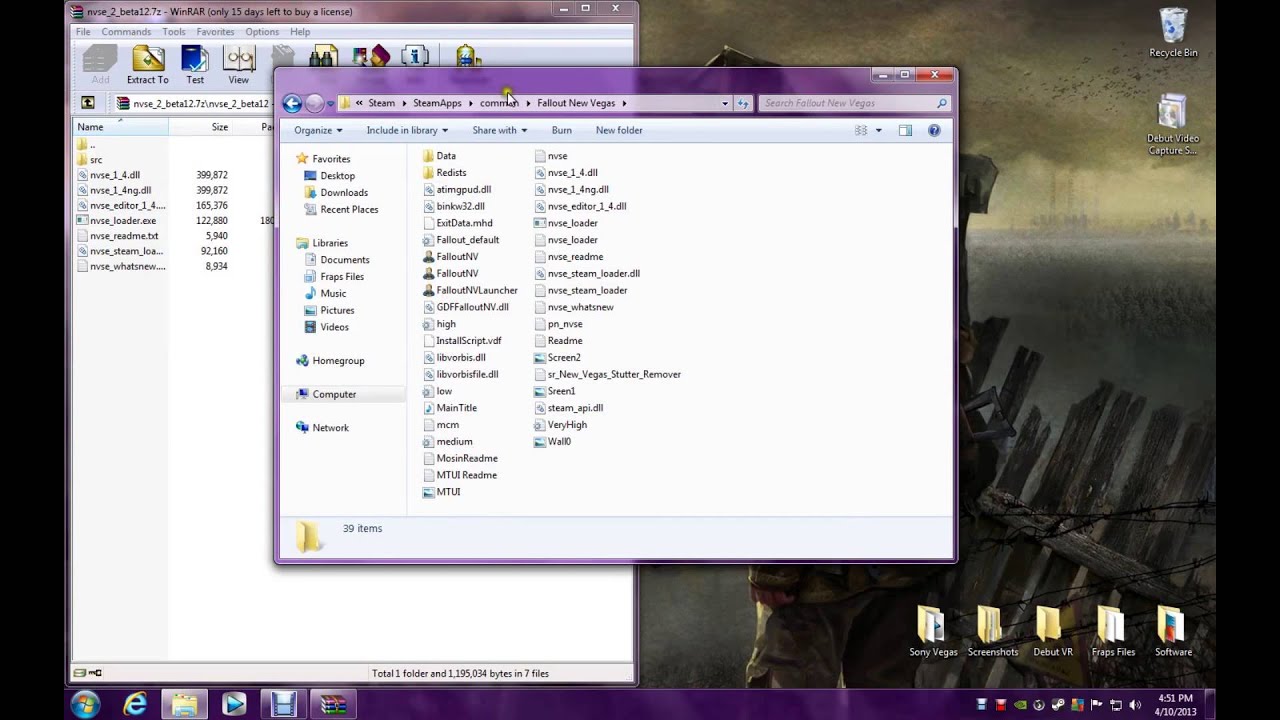
Task: Open Explorer Help question mark icon
Action: tap(934, 130)
